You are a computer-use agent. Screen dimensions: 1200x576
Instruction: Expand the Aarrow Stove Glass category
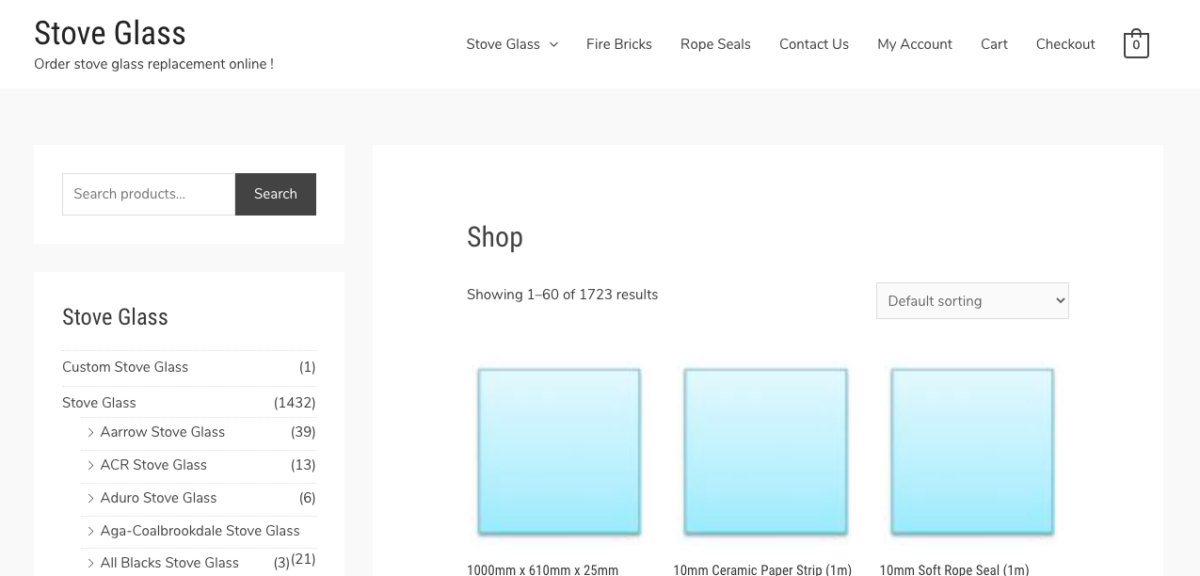coord(91,432)
